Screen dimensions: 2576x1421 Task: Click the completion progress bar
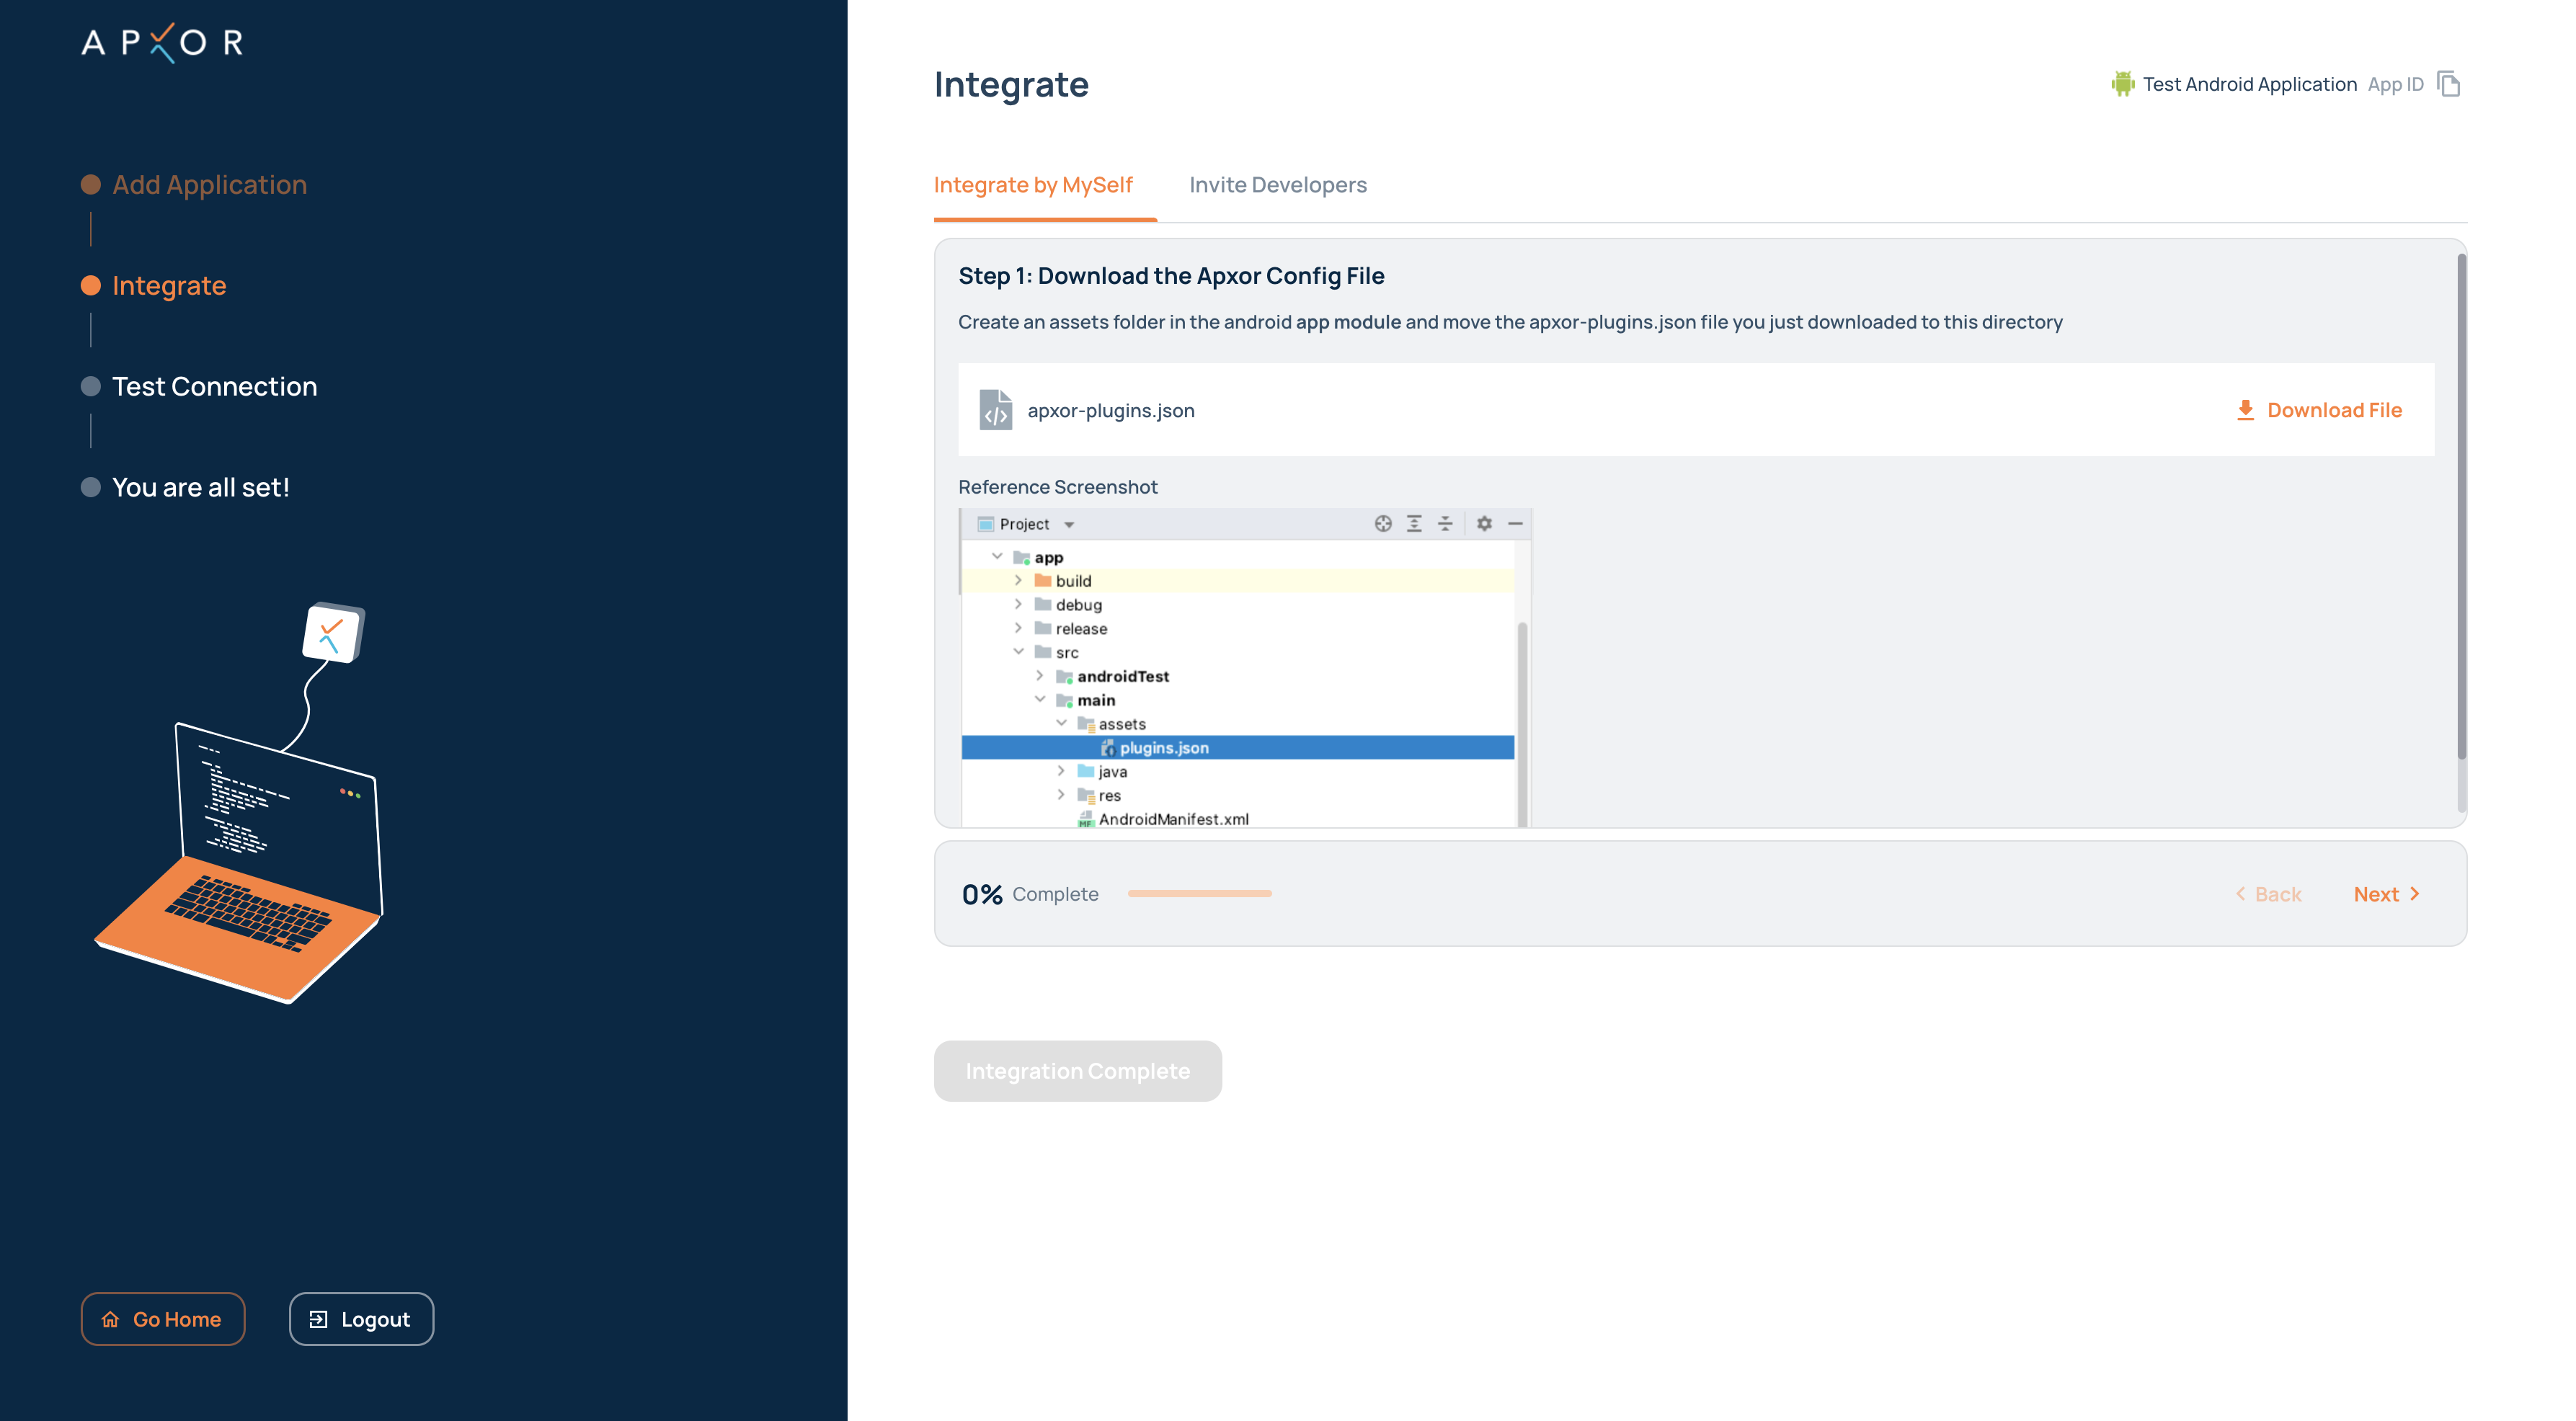(x=1199, y=893)
